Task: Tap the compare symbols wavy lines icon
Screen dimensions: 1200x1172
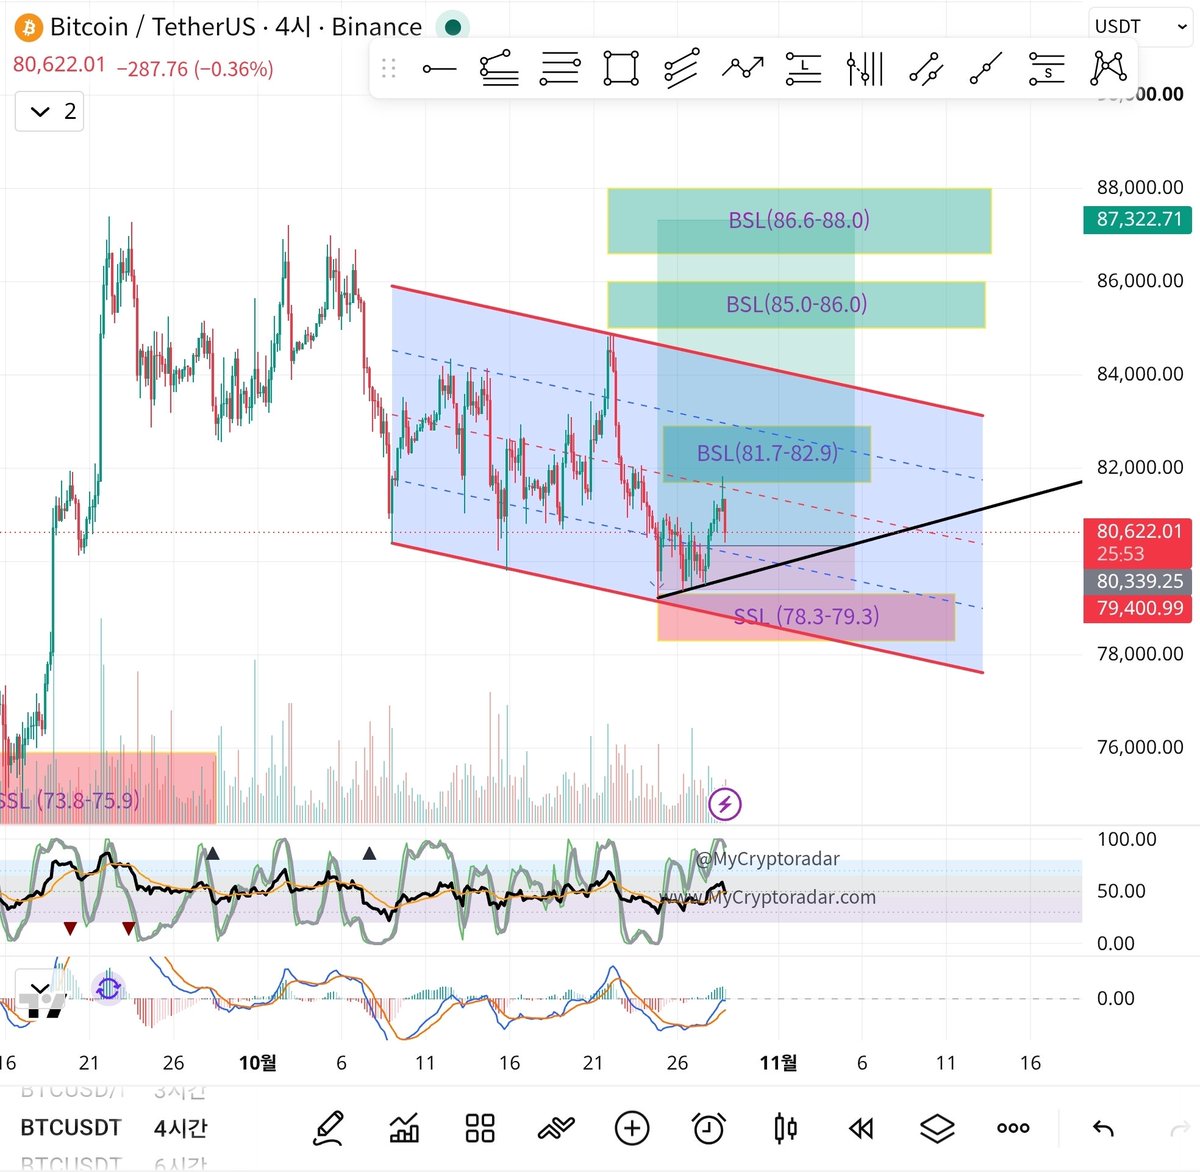Action: 556,1129
